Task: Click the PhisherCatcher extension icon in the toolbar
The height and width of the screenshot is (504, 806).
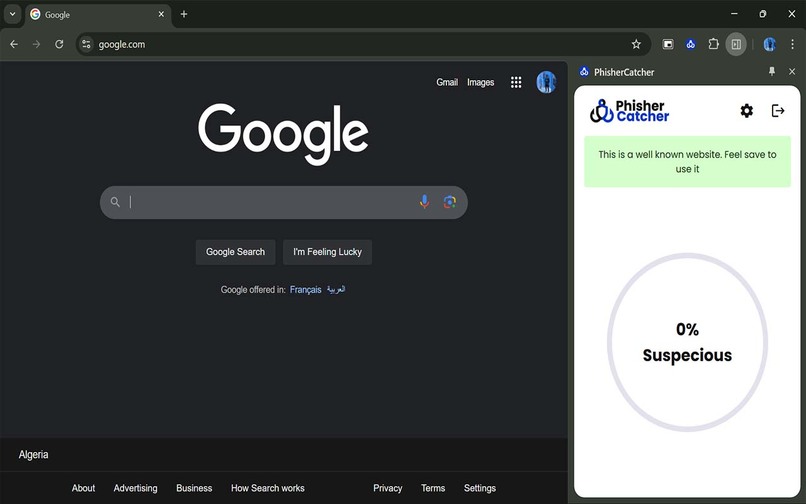Action: (690, 44)
